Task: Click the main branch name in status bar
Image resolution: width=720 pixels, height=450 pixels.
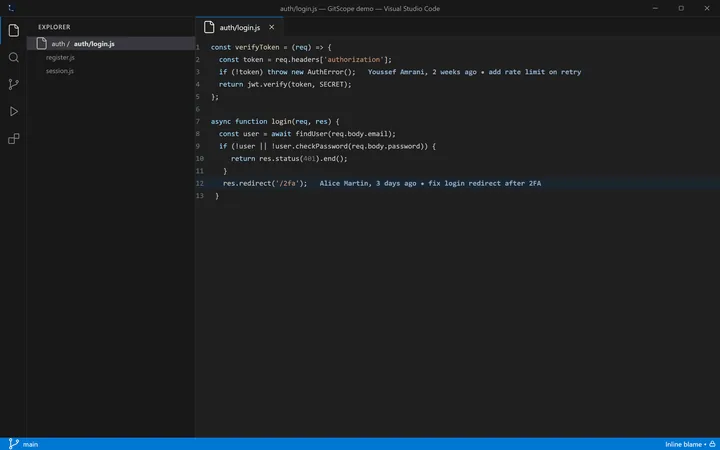Action: pos(30,444)
